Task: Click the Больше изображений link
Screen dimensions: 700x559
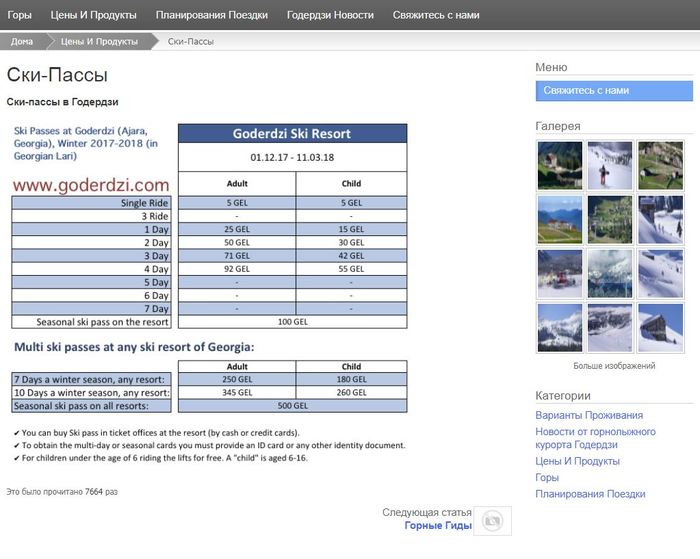Action: click(614, 366)
